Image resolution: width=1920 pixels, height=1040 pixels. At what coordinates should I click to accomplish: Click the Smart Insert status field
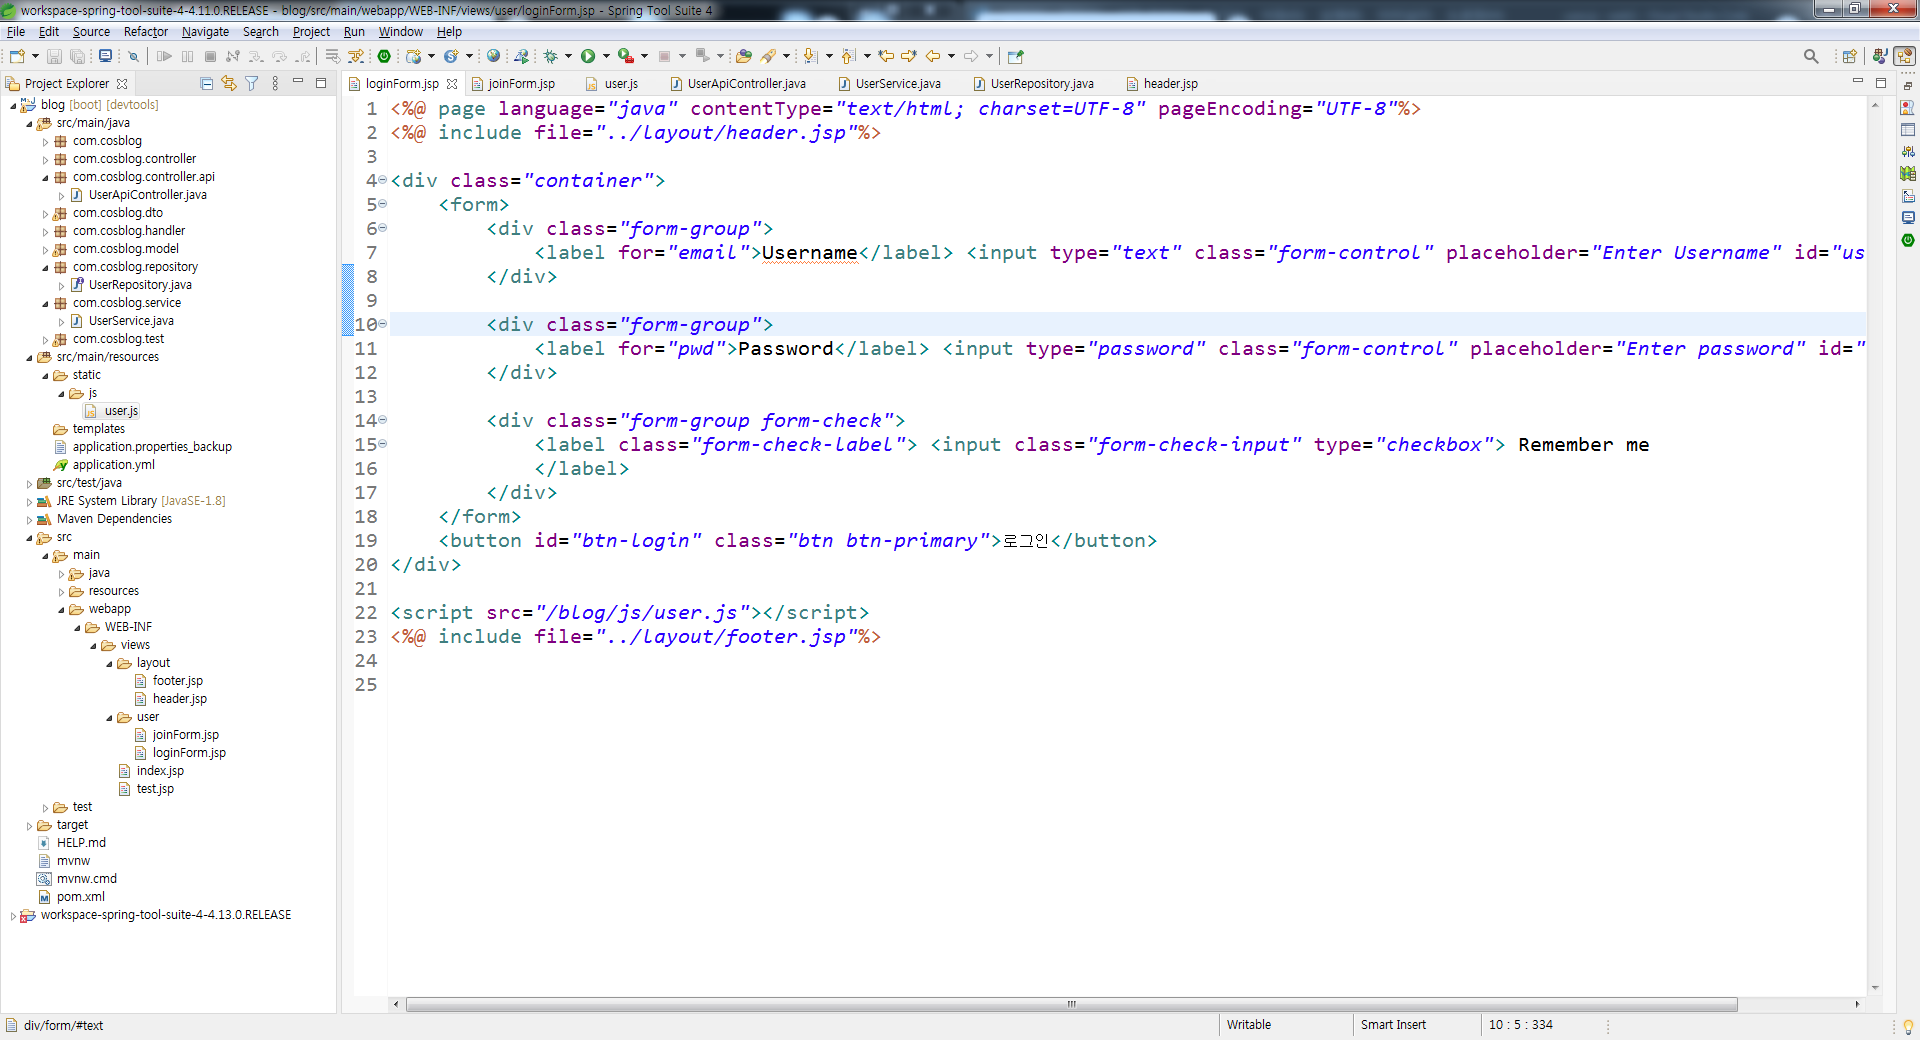point(1393,1025)
